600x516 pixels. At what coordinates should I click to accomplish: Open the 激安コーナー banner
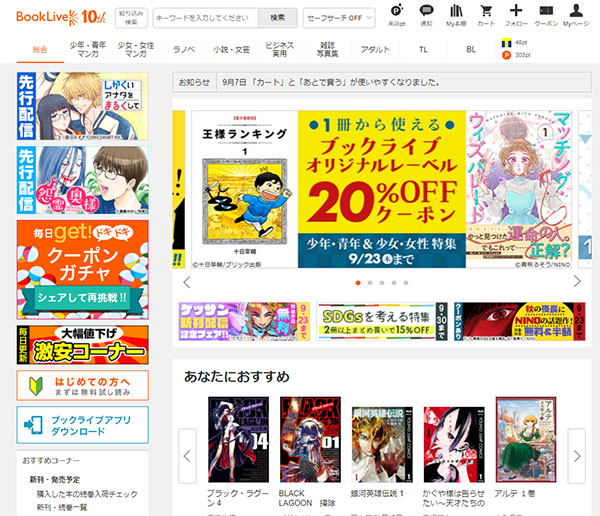tap(83, 345)
